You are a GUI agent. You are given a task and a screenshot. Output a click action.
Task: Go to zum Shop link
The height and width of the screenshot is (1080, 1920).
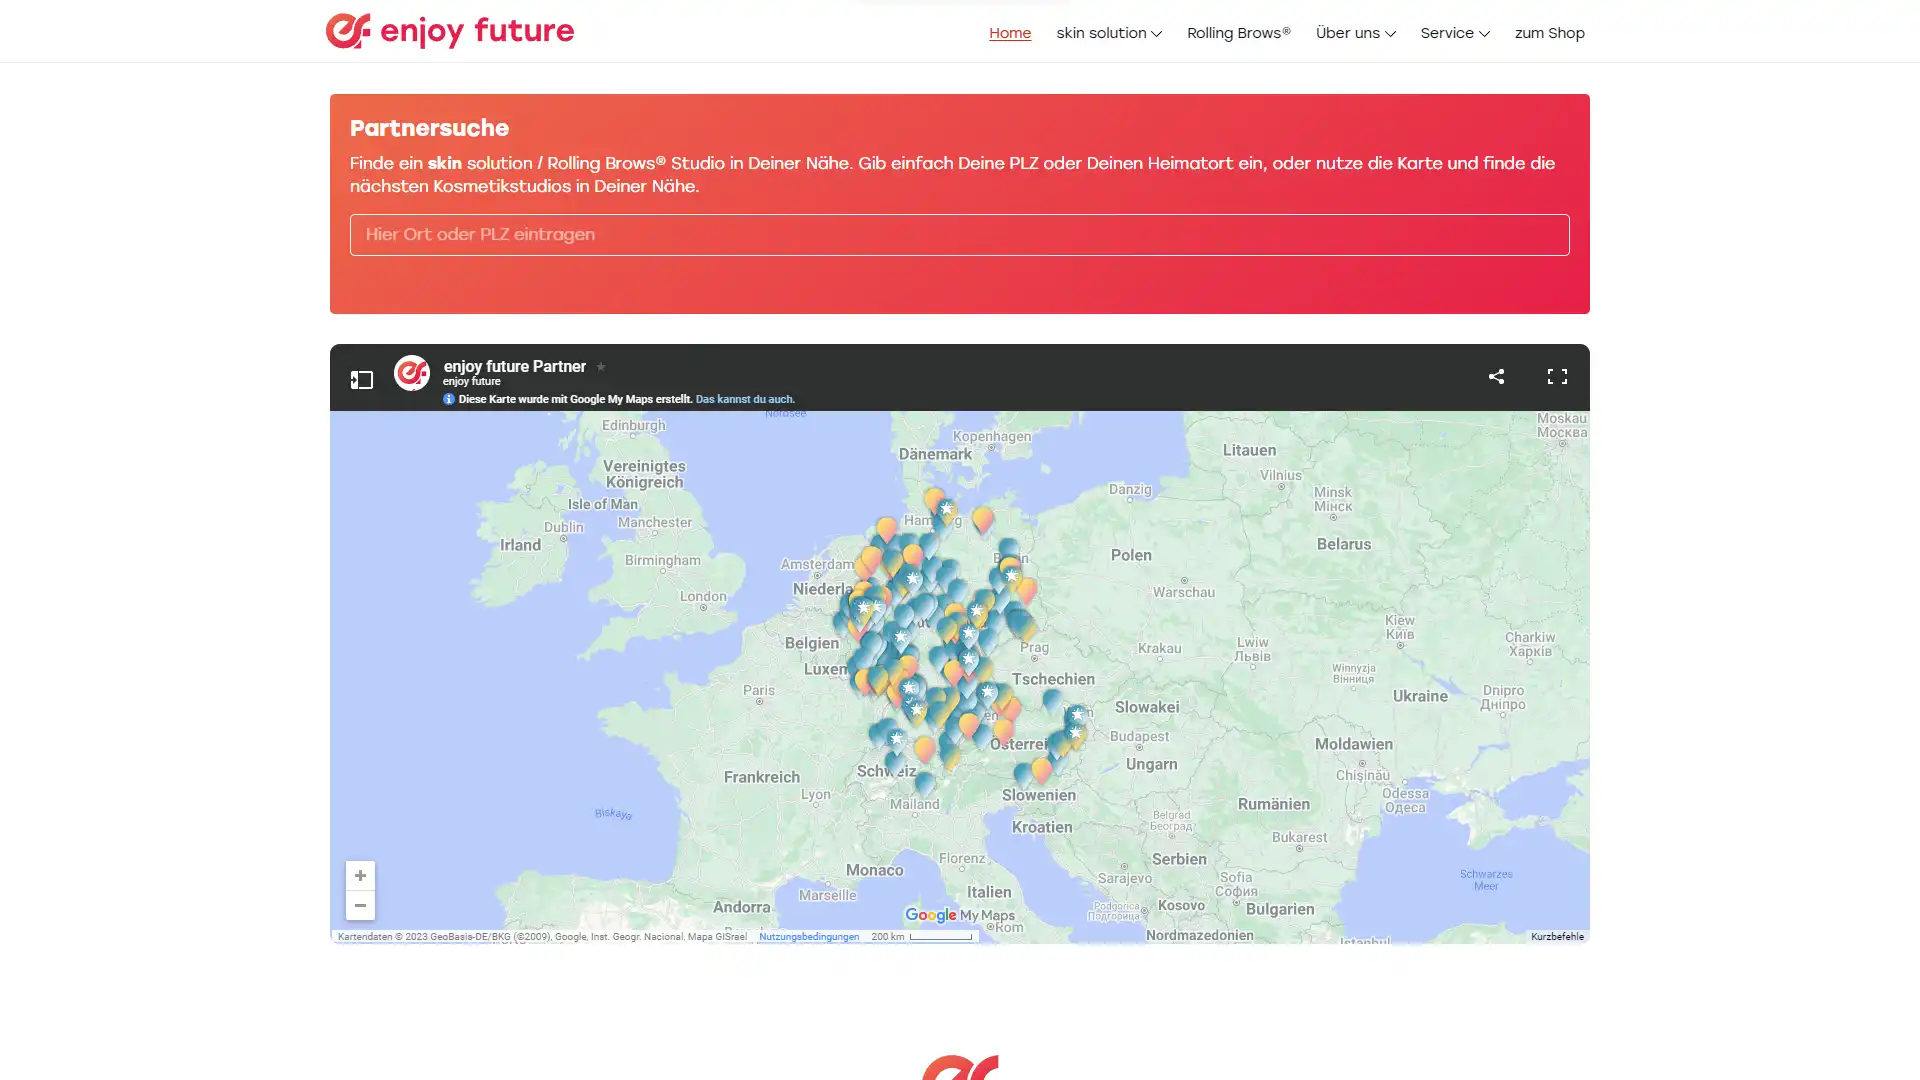pos(1550,33)
